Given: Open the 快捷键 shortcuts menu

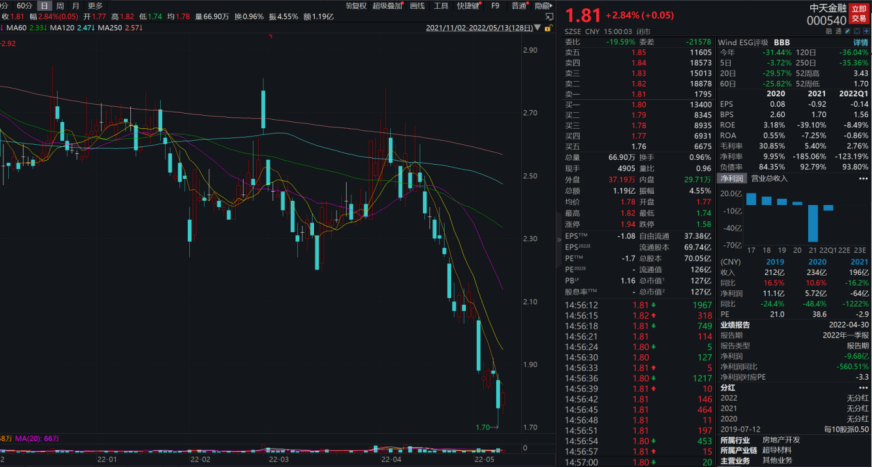Looking at the screenshot, I should 468,6.
